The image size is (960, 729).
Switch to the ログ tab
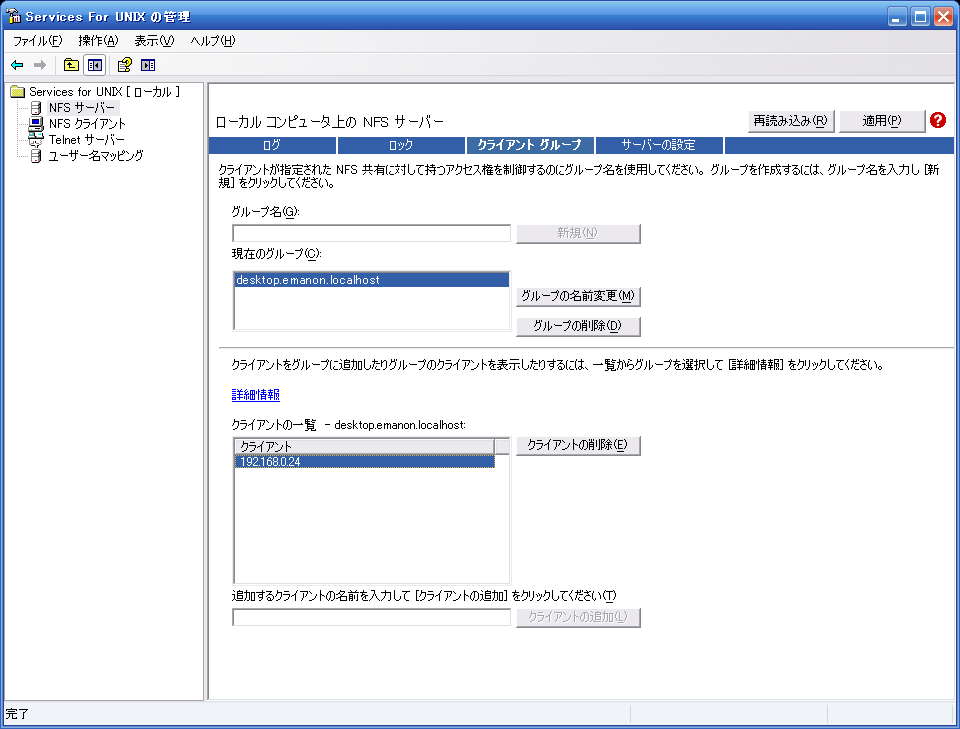[272, 145]
